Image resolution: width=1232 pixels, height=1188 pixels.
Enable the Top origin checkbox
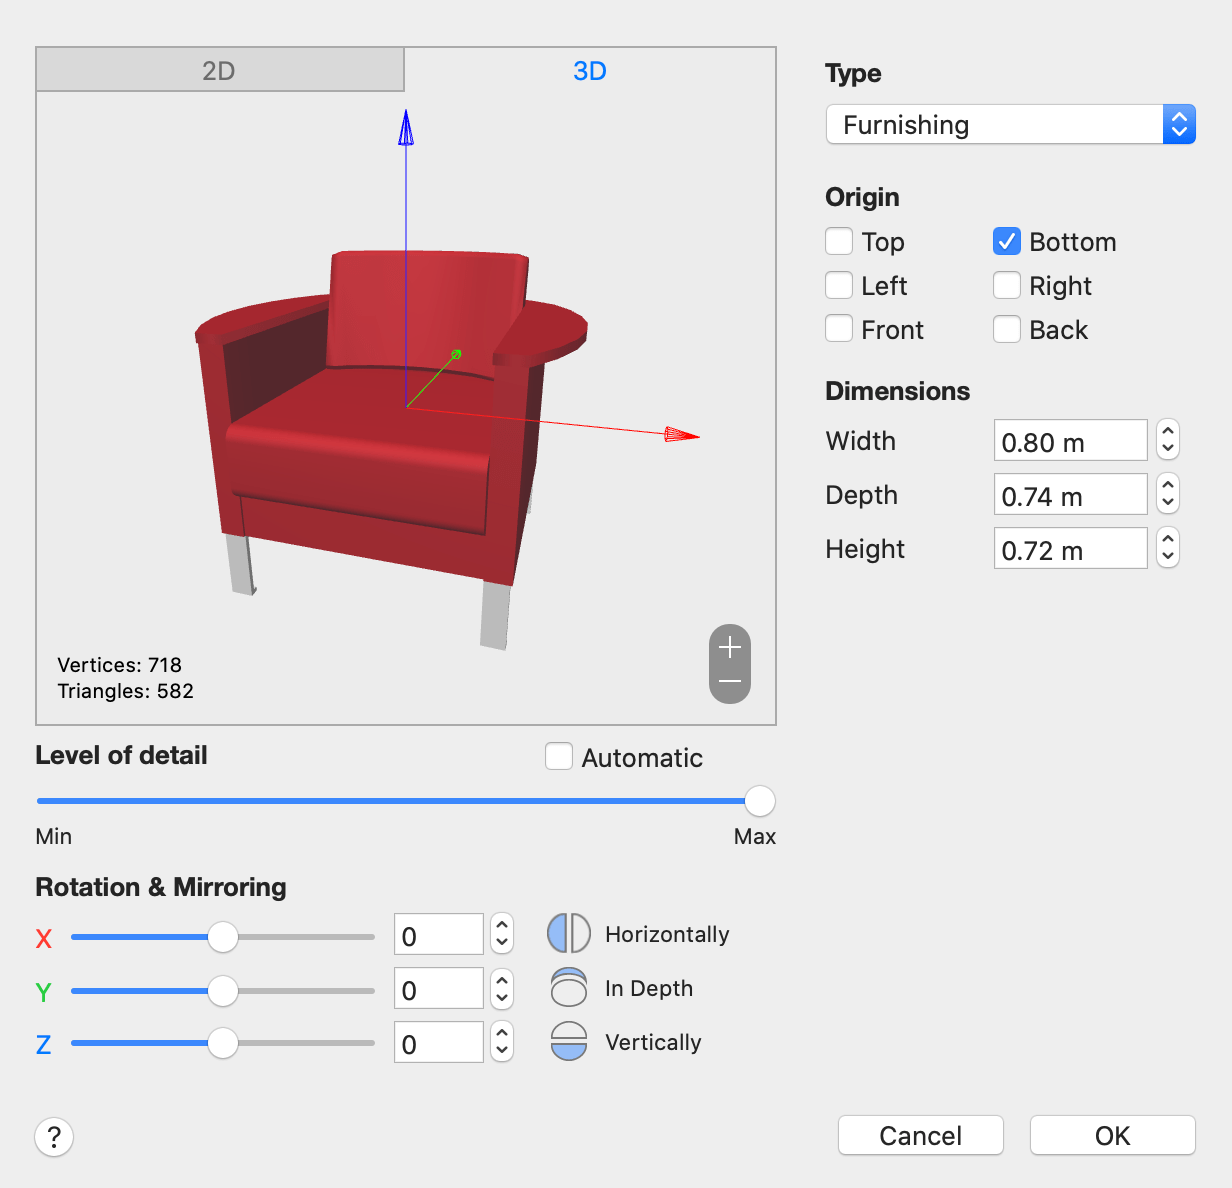coord(839,242)
